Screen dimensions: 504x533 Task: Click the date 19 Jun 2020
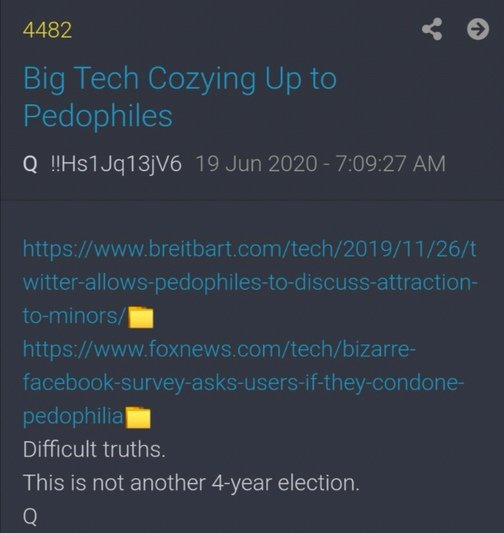pos(257,164)
